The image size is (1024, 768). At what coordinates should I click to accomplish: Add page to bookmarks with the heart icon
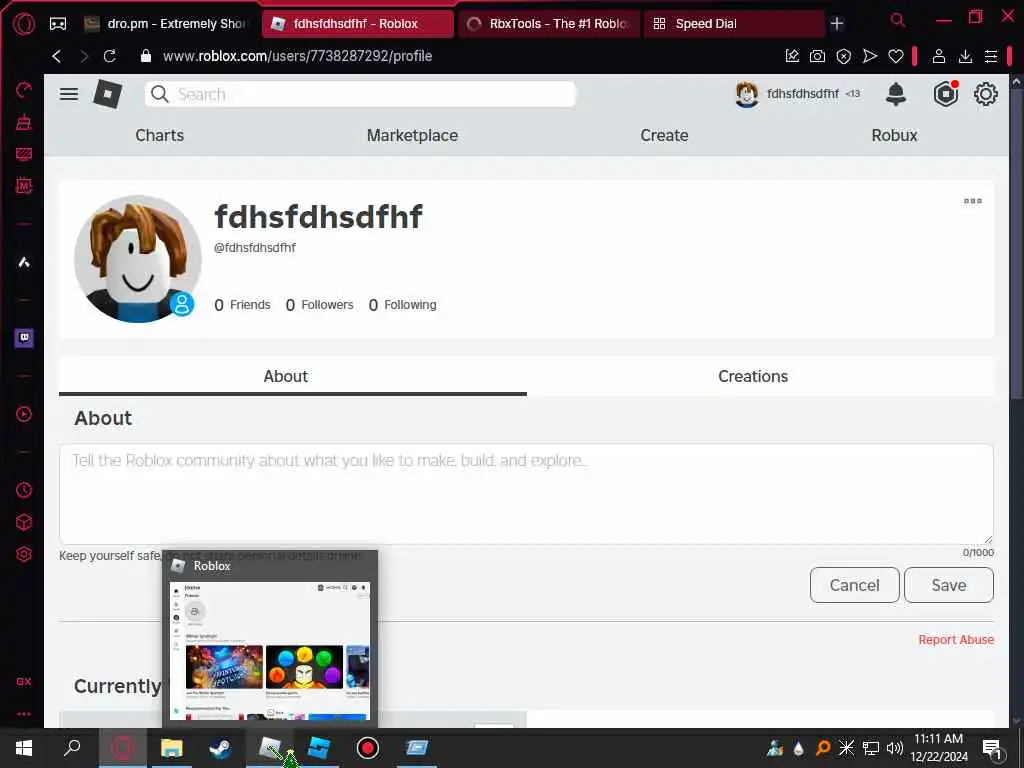[x=895, y=56]
